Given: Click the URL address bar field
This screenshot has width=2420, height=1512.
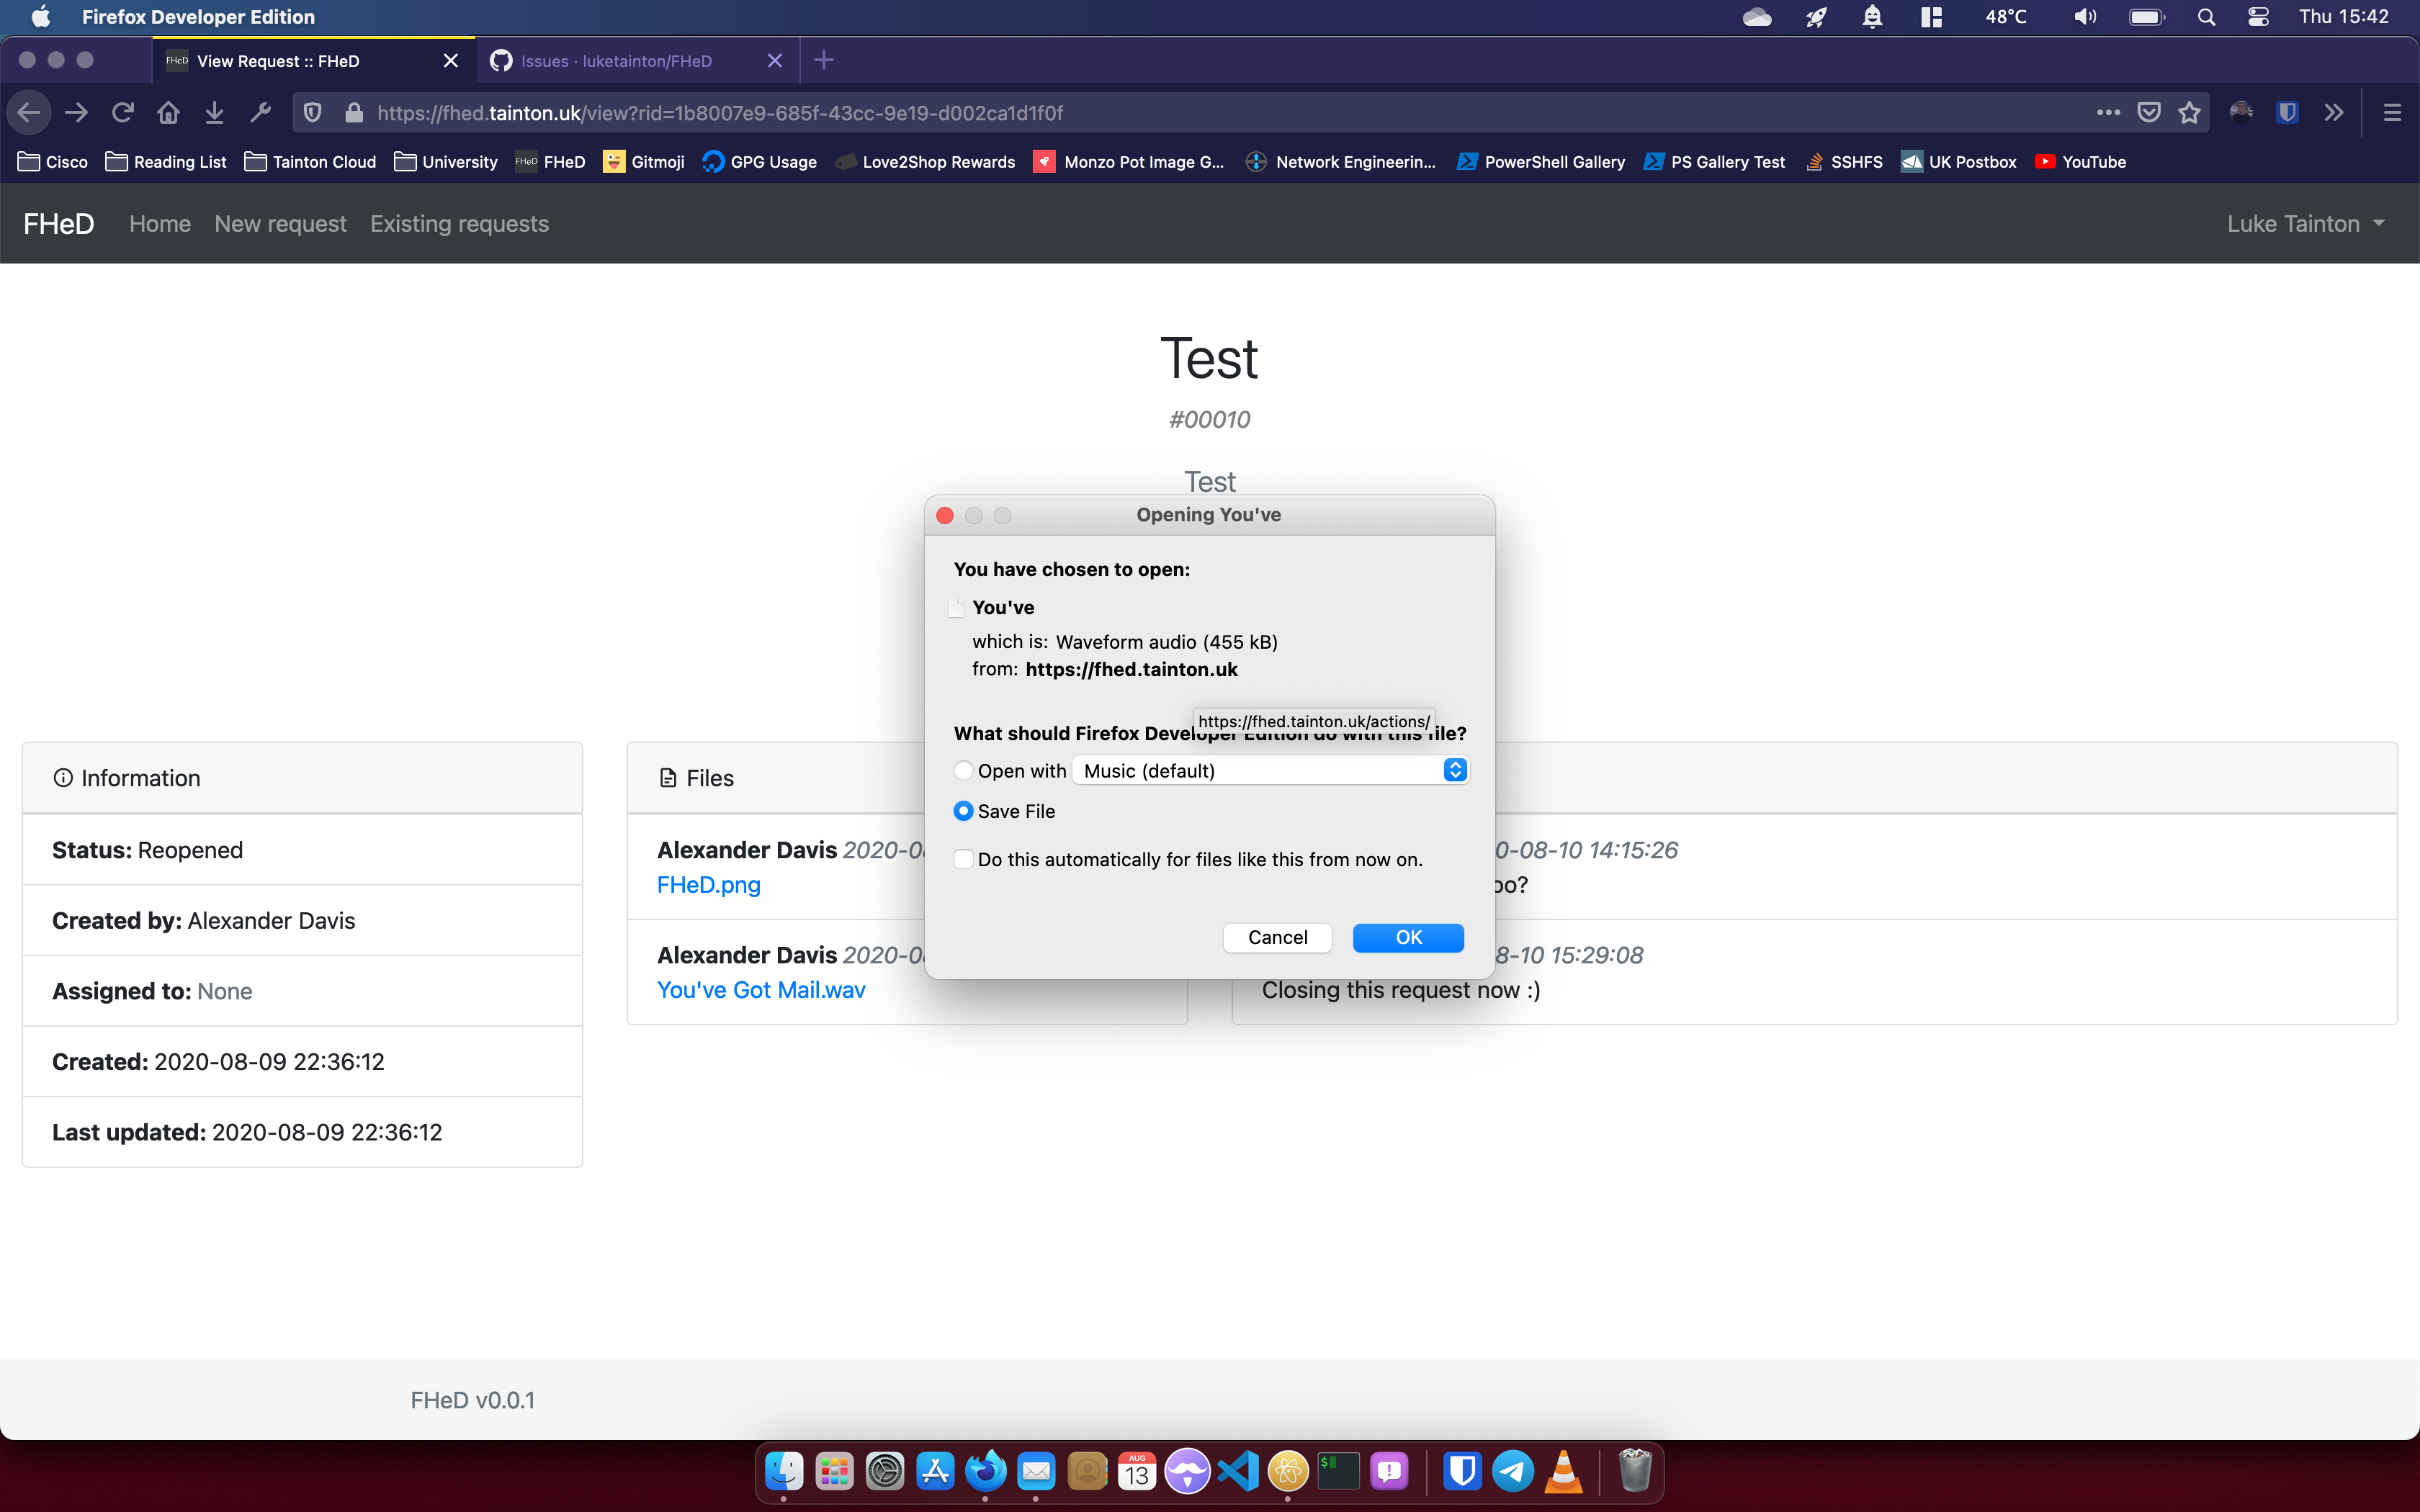Looking at the screenshot, I should point(1200,113).
